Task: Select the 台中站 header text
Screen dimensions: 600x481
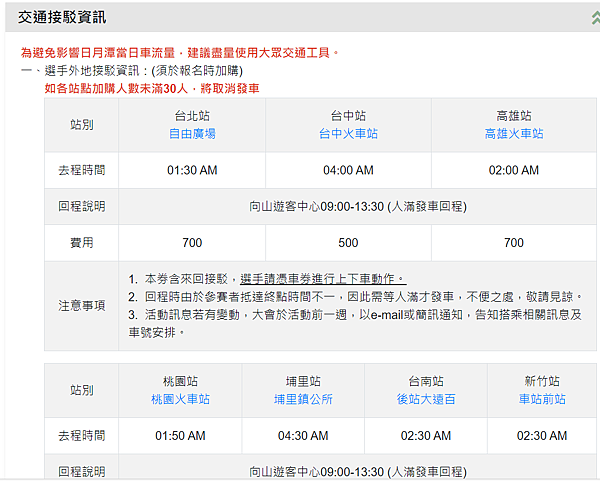Action: tap(348, 116)
